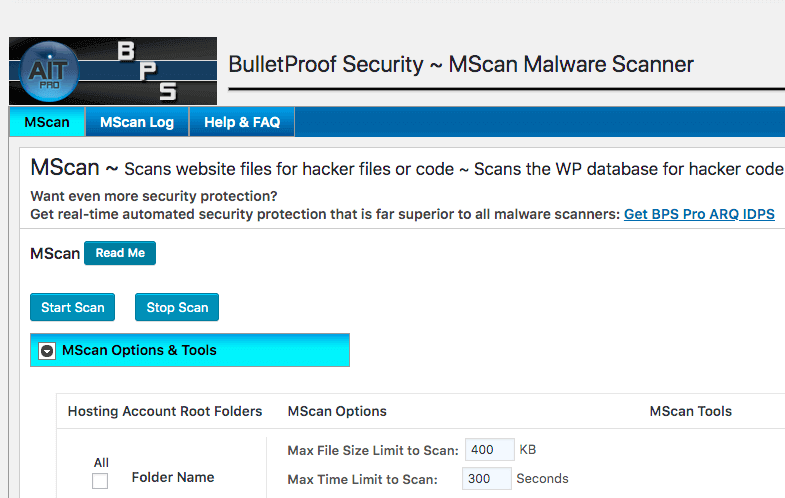Click the MScan Options & Tools header title
Screen dimensions: 785x498
(139, 351)
